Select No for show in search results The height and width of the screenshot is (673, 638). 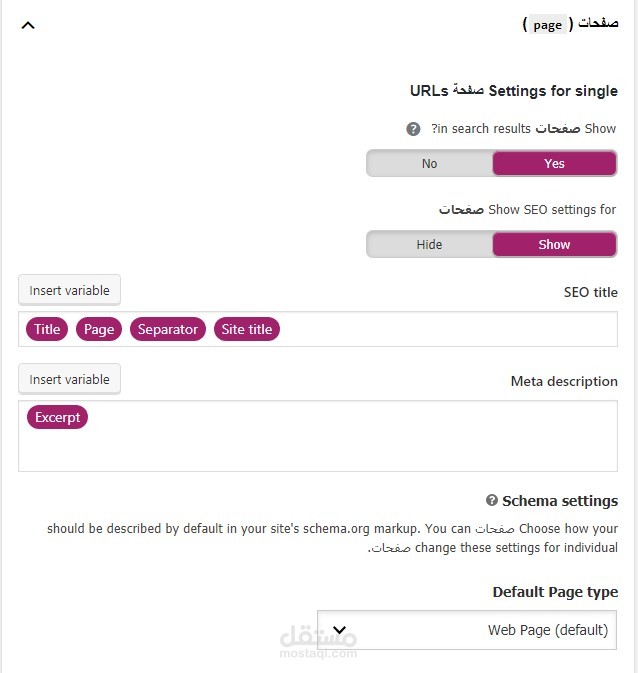429,163
